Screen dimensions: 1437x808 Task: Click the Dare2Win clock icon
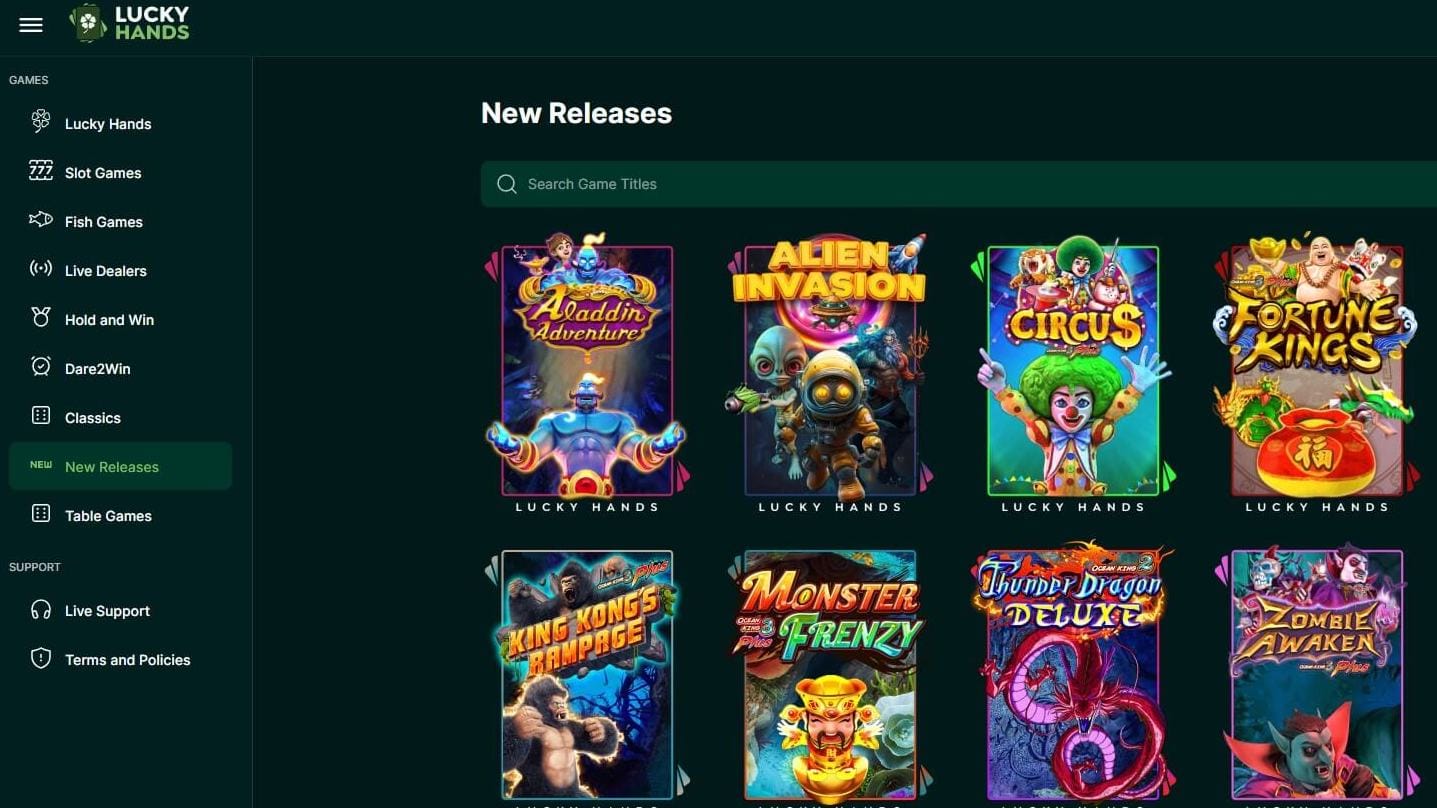(x=41, y=367)
